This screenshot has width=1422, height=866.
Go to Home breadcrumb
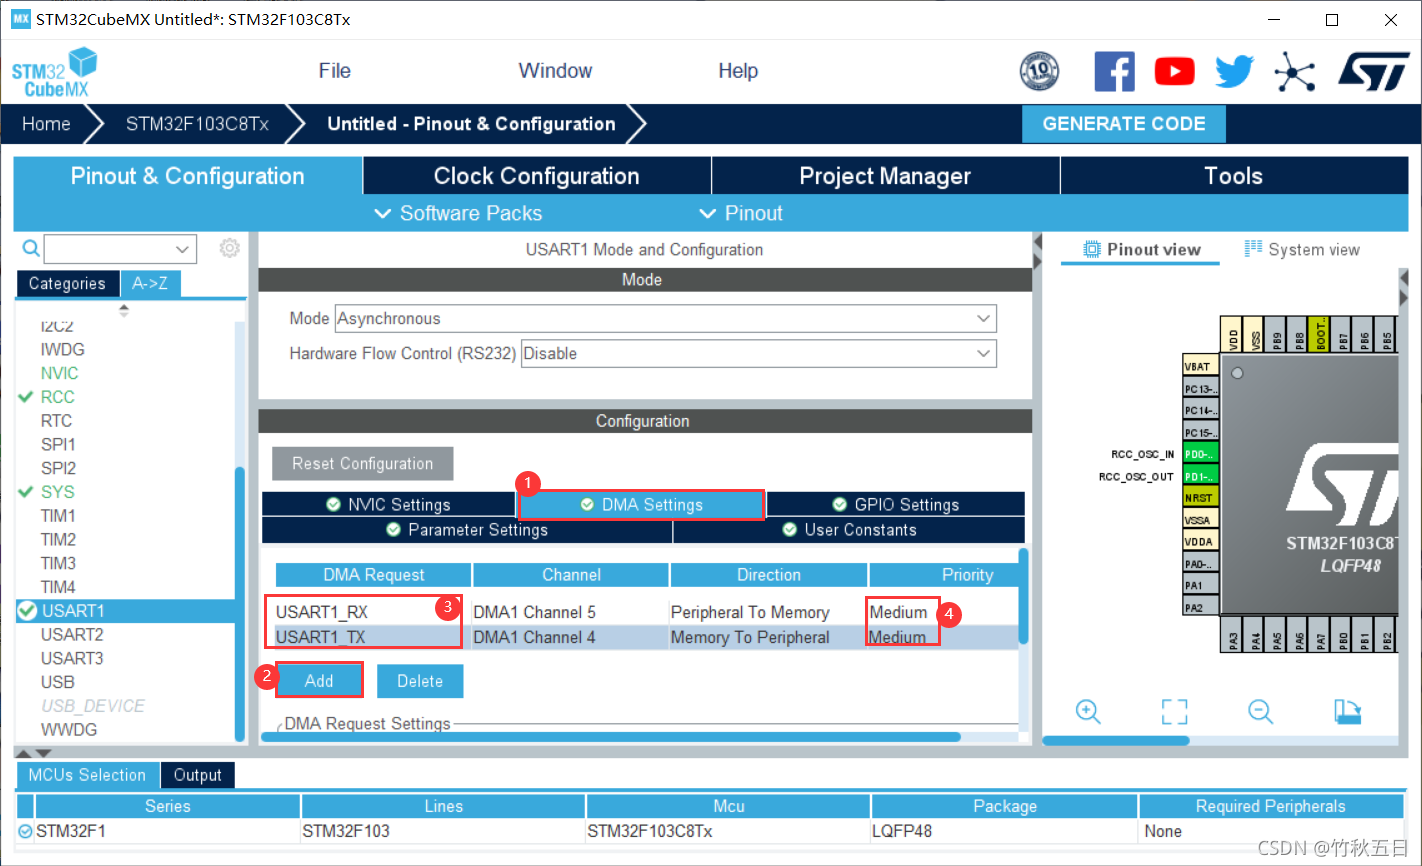(46, 124)
